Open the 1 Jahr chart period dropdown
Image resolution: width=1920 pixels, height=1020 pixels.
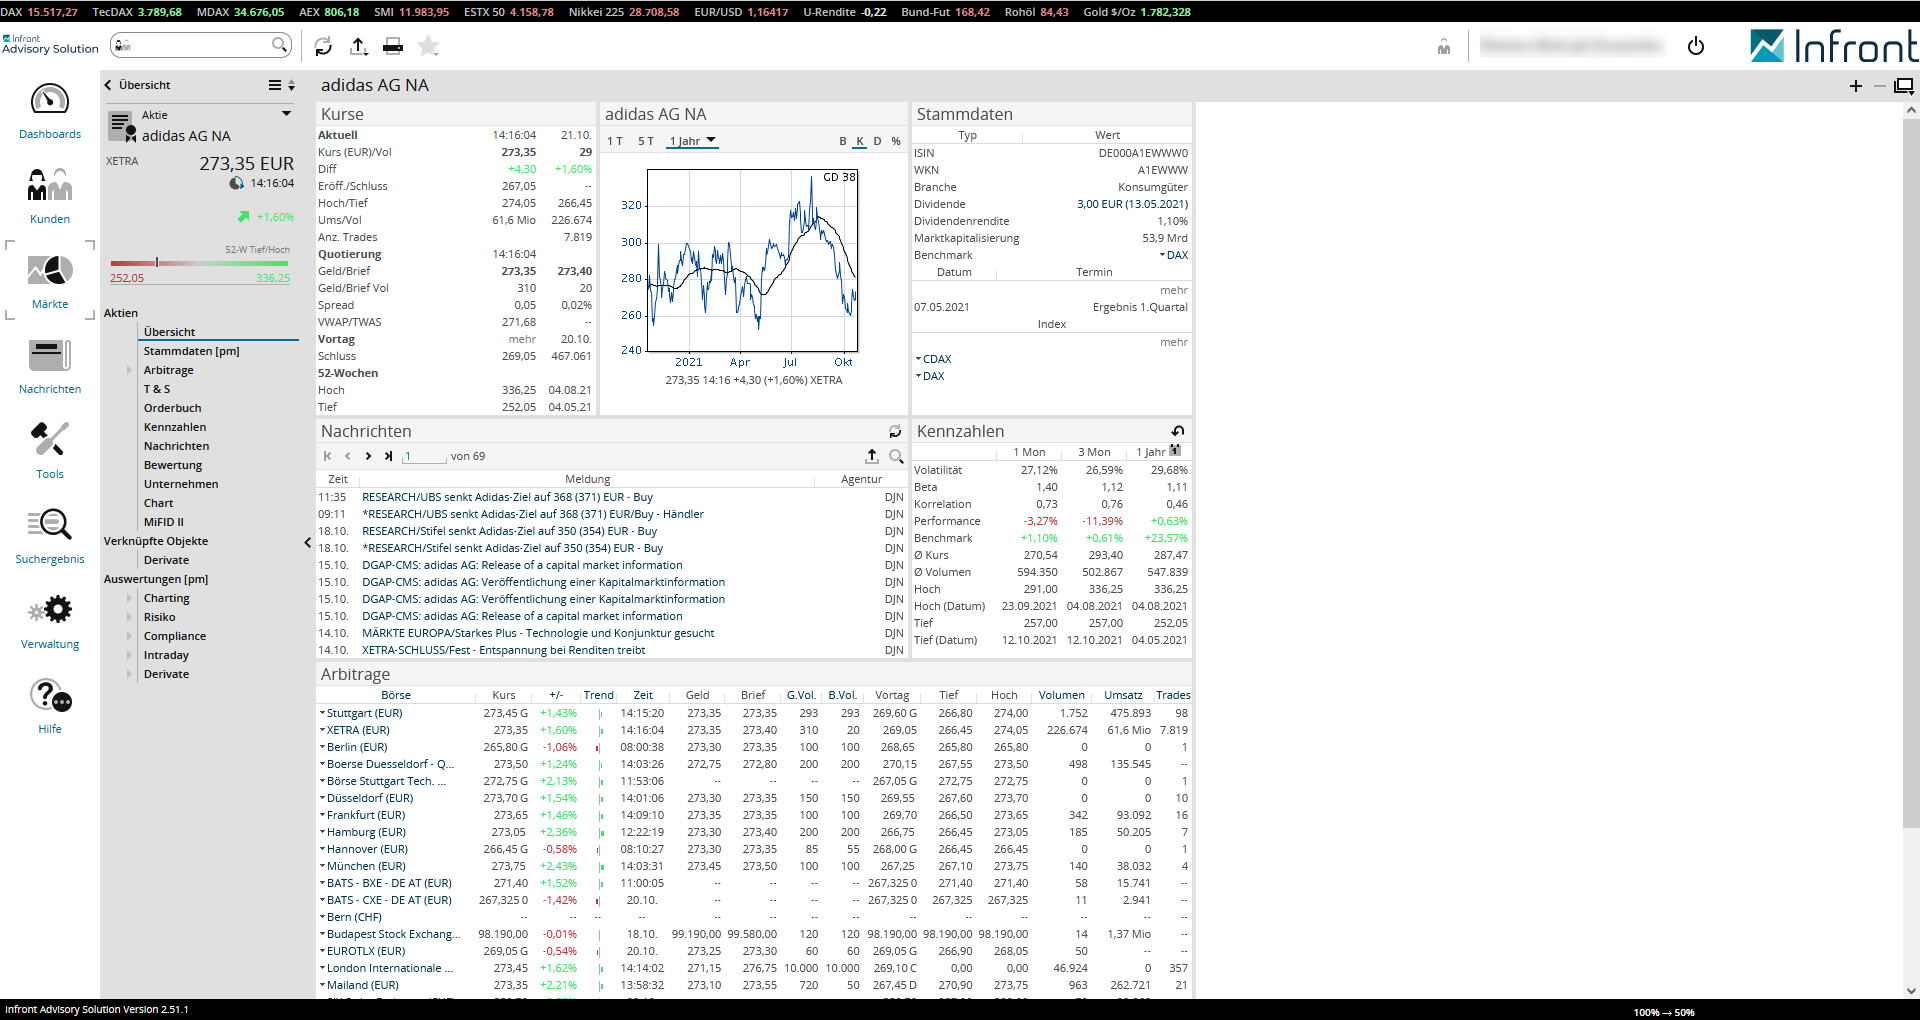693,141
